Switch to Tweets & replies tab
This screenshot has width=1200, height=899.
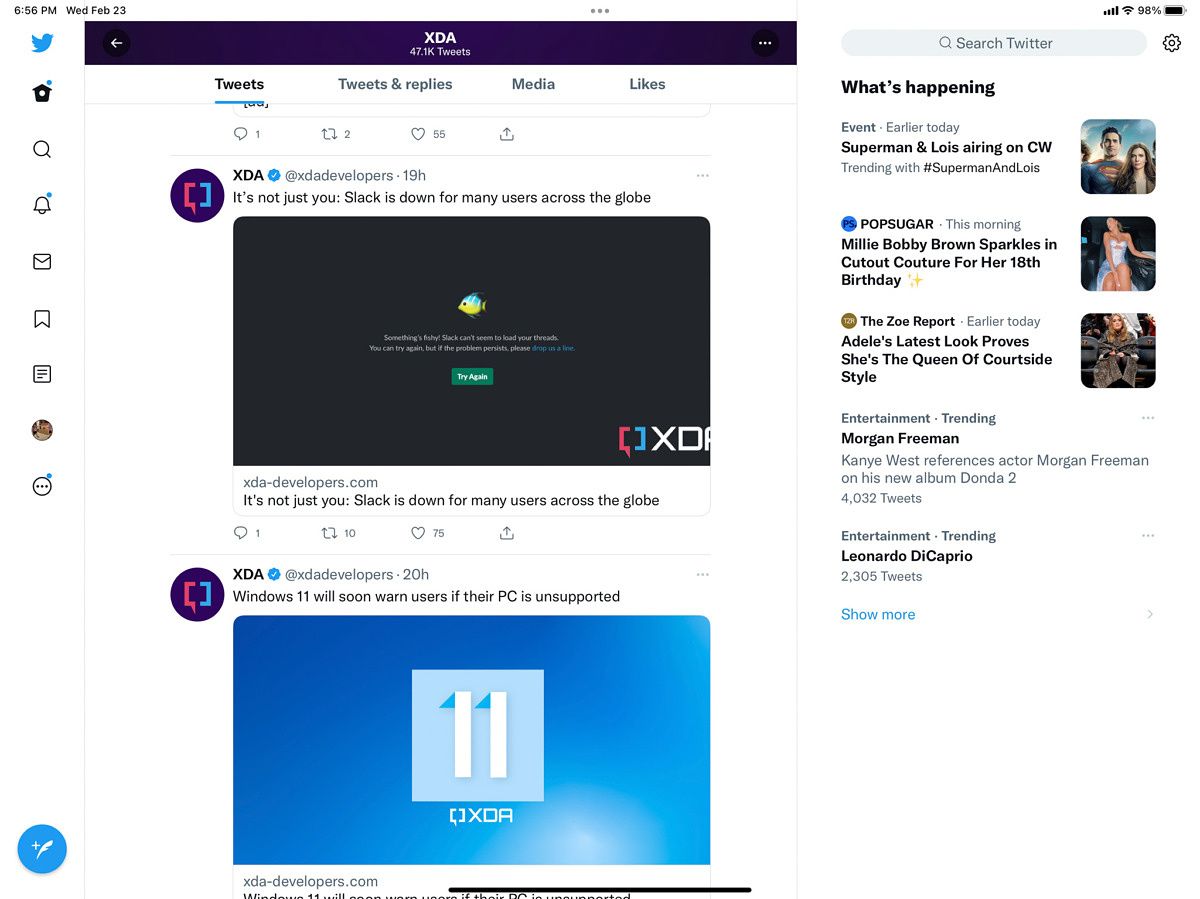point(395,84)
